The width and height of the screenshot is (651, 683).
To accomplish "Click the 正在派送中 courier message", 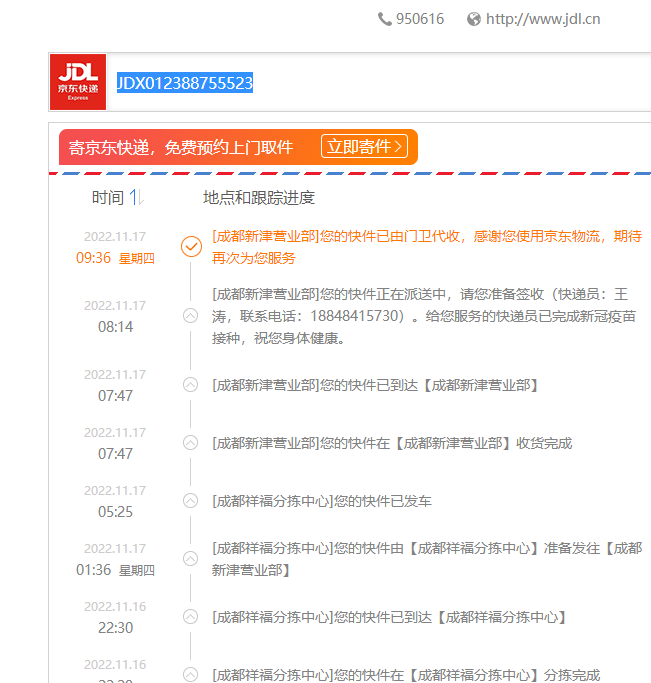I will coord(424,316).
